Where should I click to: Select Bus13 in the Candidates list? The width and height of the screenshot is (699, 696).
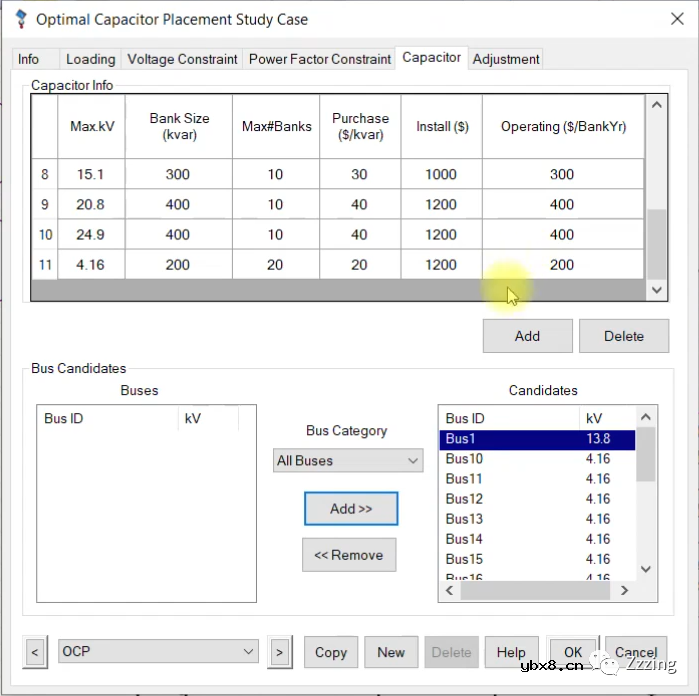point(464,519)
